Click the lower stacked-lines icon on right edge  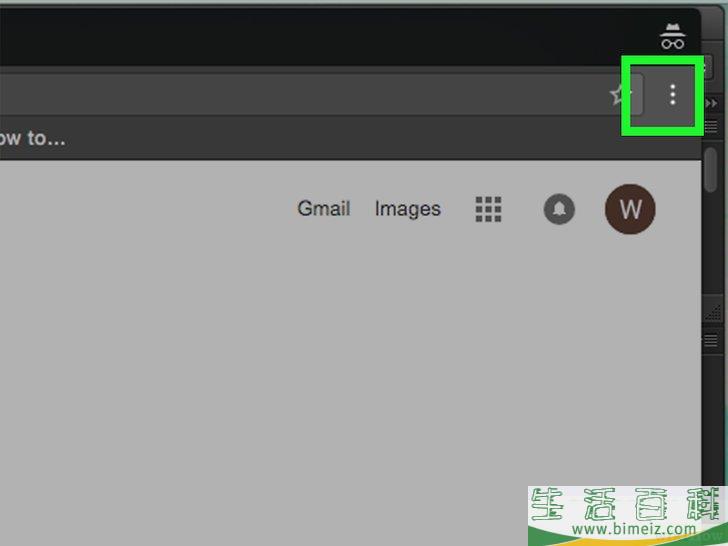pos(711,341)
